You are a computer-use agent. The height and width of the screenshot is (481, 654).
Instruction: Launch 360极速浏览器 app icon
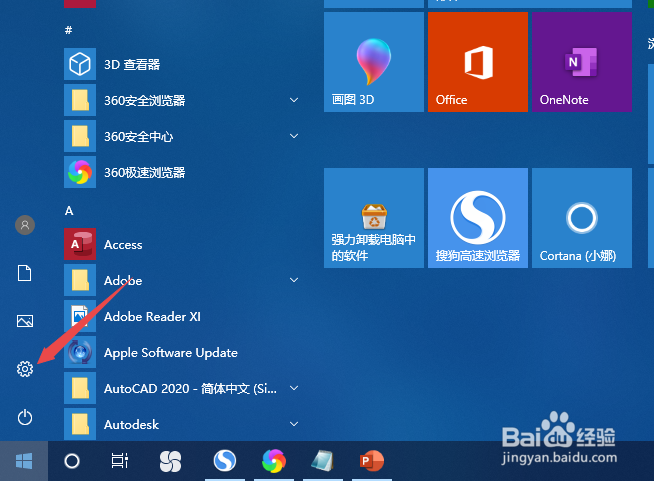80,172
